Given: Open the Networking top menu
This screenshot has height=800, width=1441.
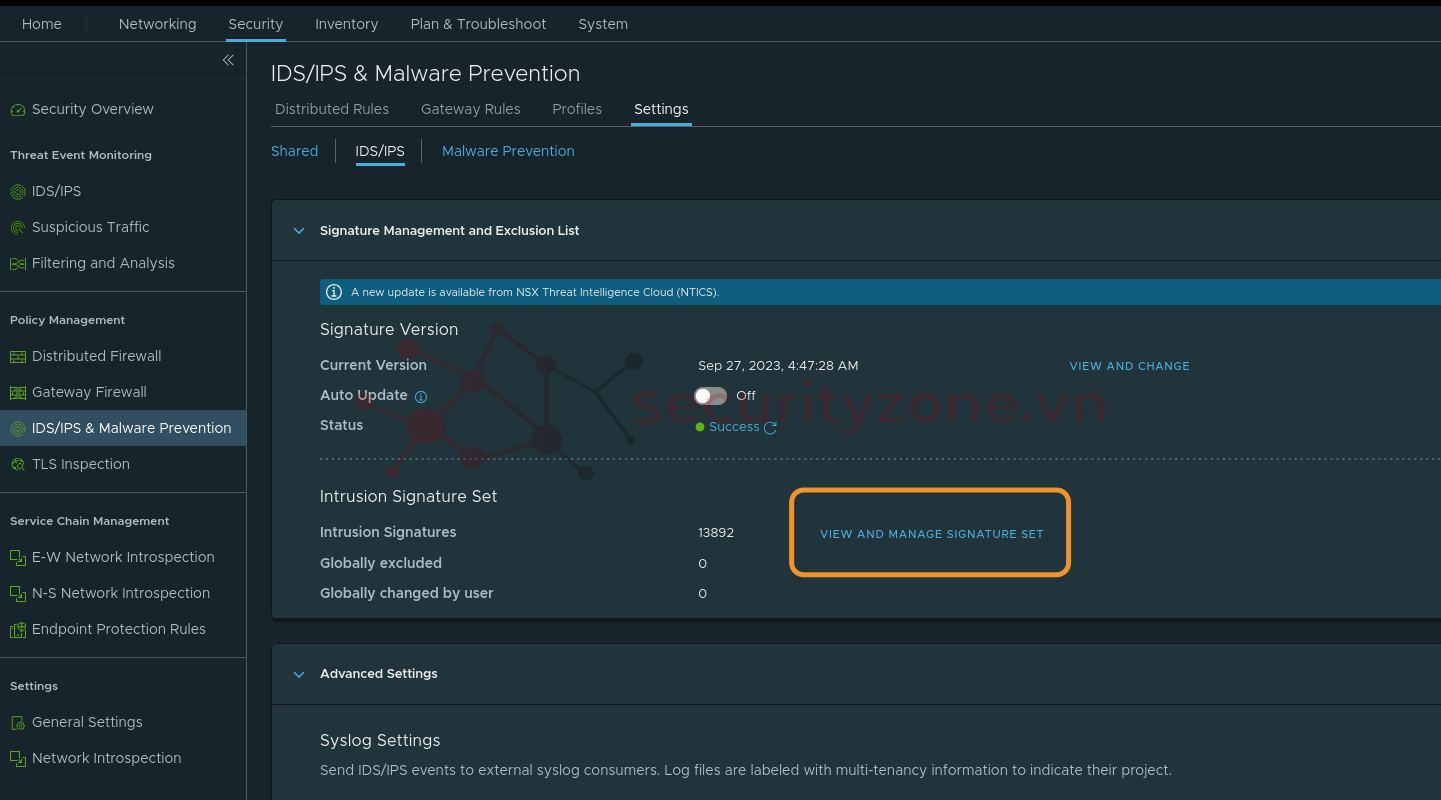Looking at the screenshot, I should (x=157, y=24).
